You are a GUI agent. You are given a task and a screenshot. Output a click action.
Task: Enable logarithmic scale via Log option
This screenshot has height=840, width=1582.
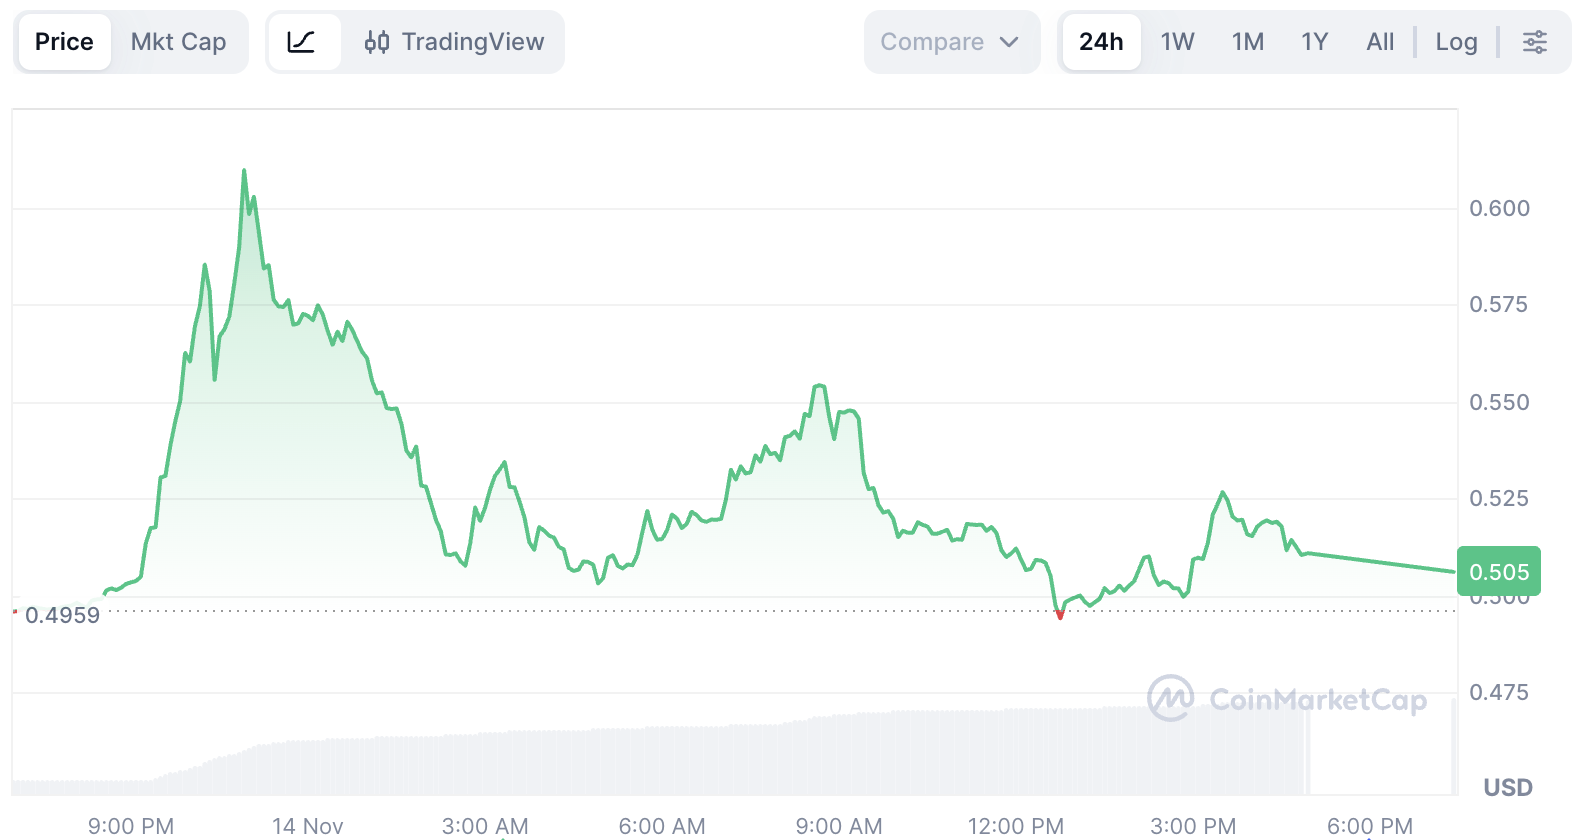pos(1456,42)
